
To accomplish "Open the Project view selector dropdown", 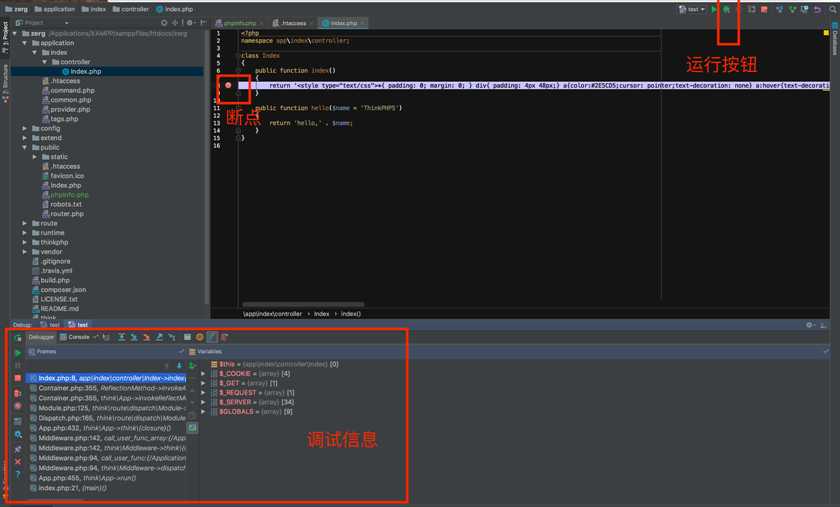I will (x=43, y=23).
